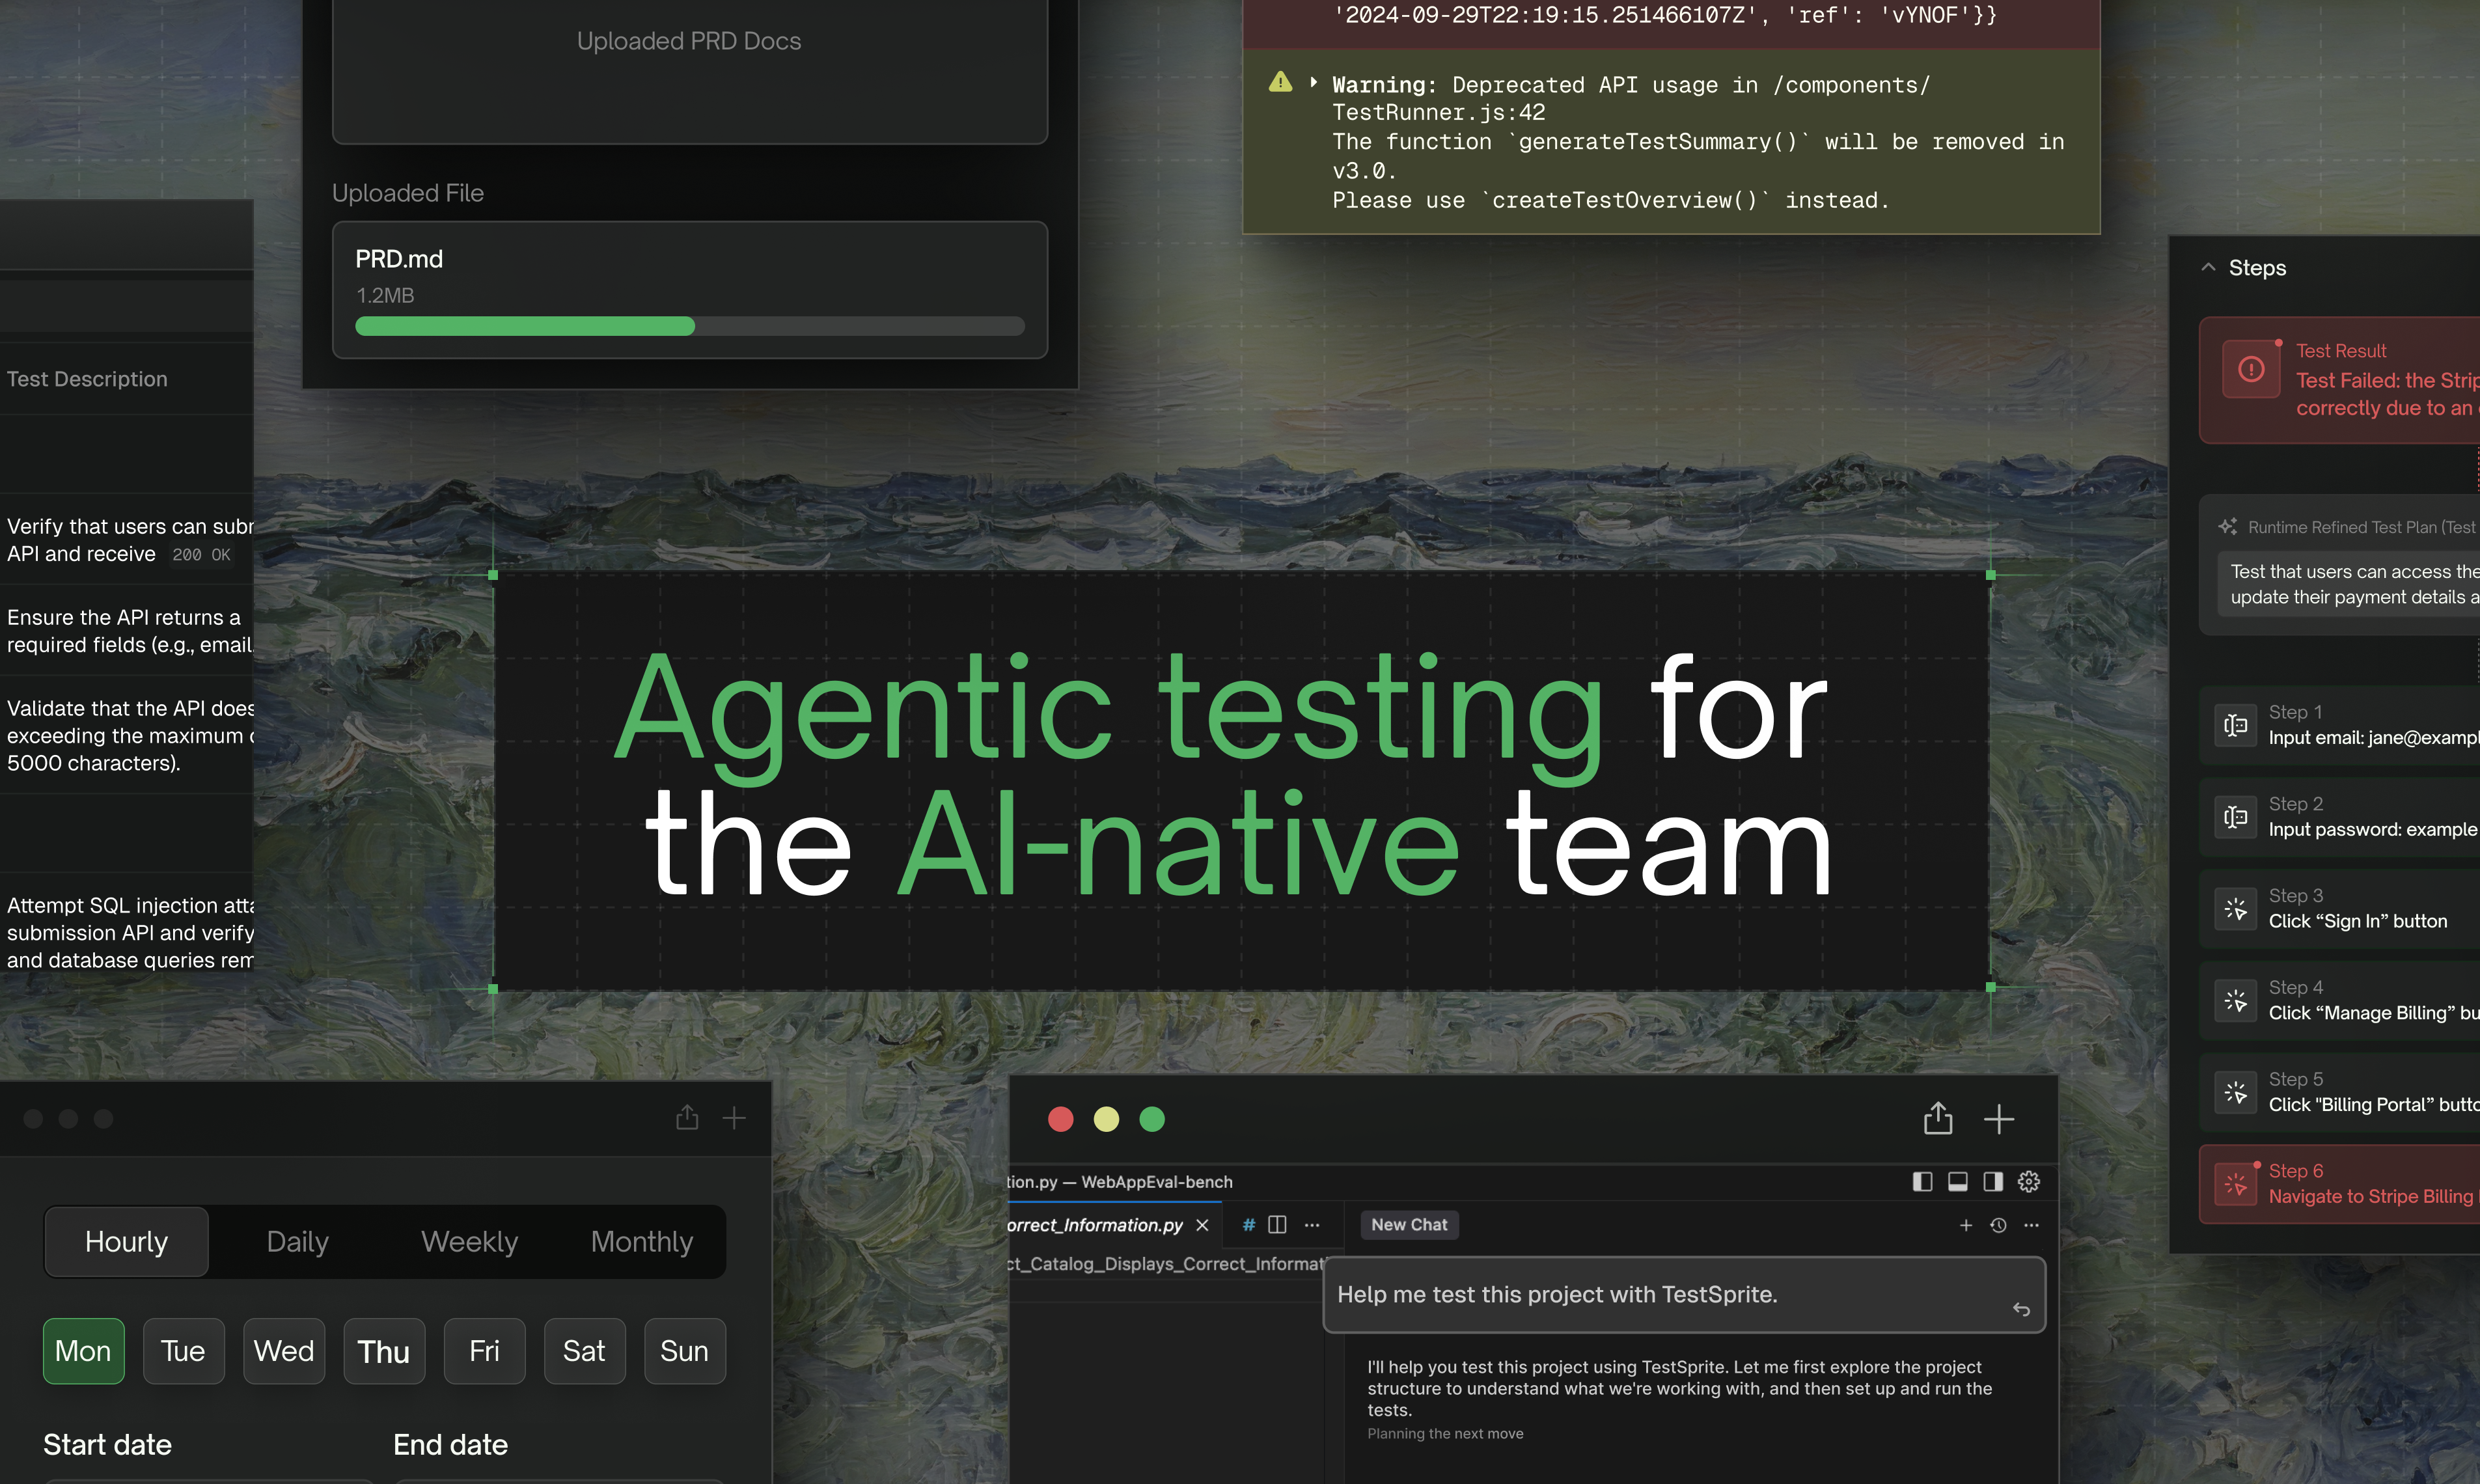Image resolution: width=2480 pixels, height=1484 pixels.
Task: Start a new chat with the plus icon
Action: point(1966,1227)
